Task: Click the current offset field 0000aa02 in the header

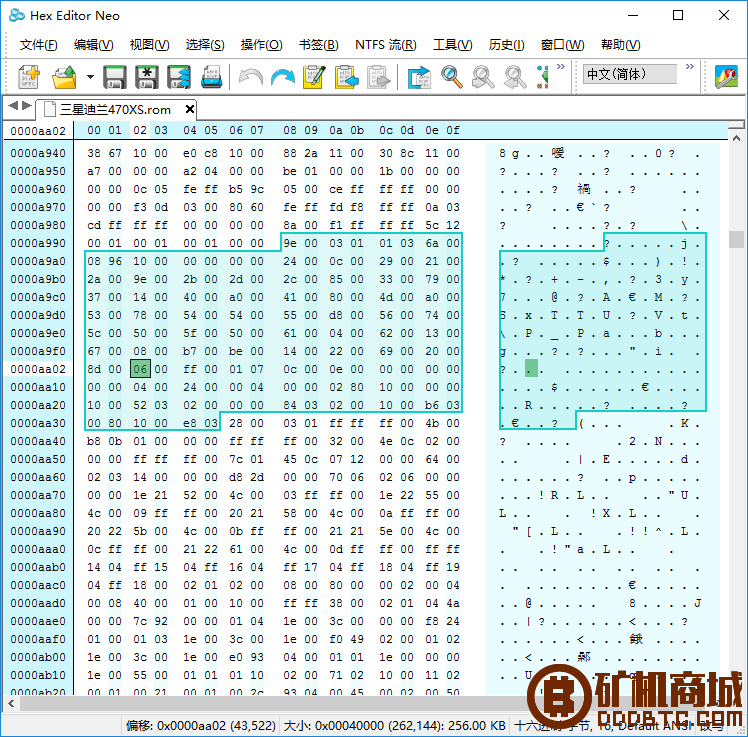Action: (38, 131)
